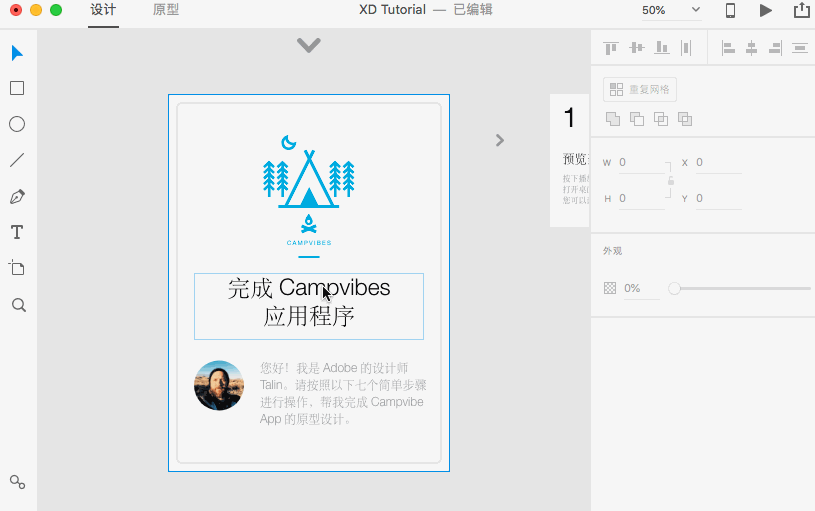
Task: Switch to the 原型 tab
Action: [x=166, y=10]
